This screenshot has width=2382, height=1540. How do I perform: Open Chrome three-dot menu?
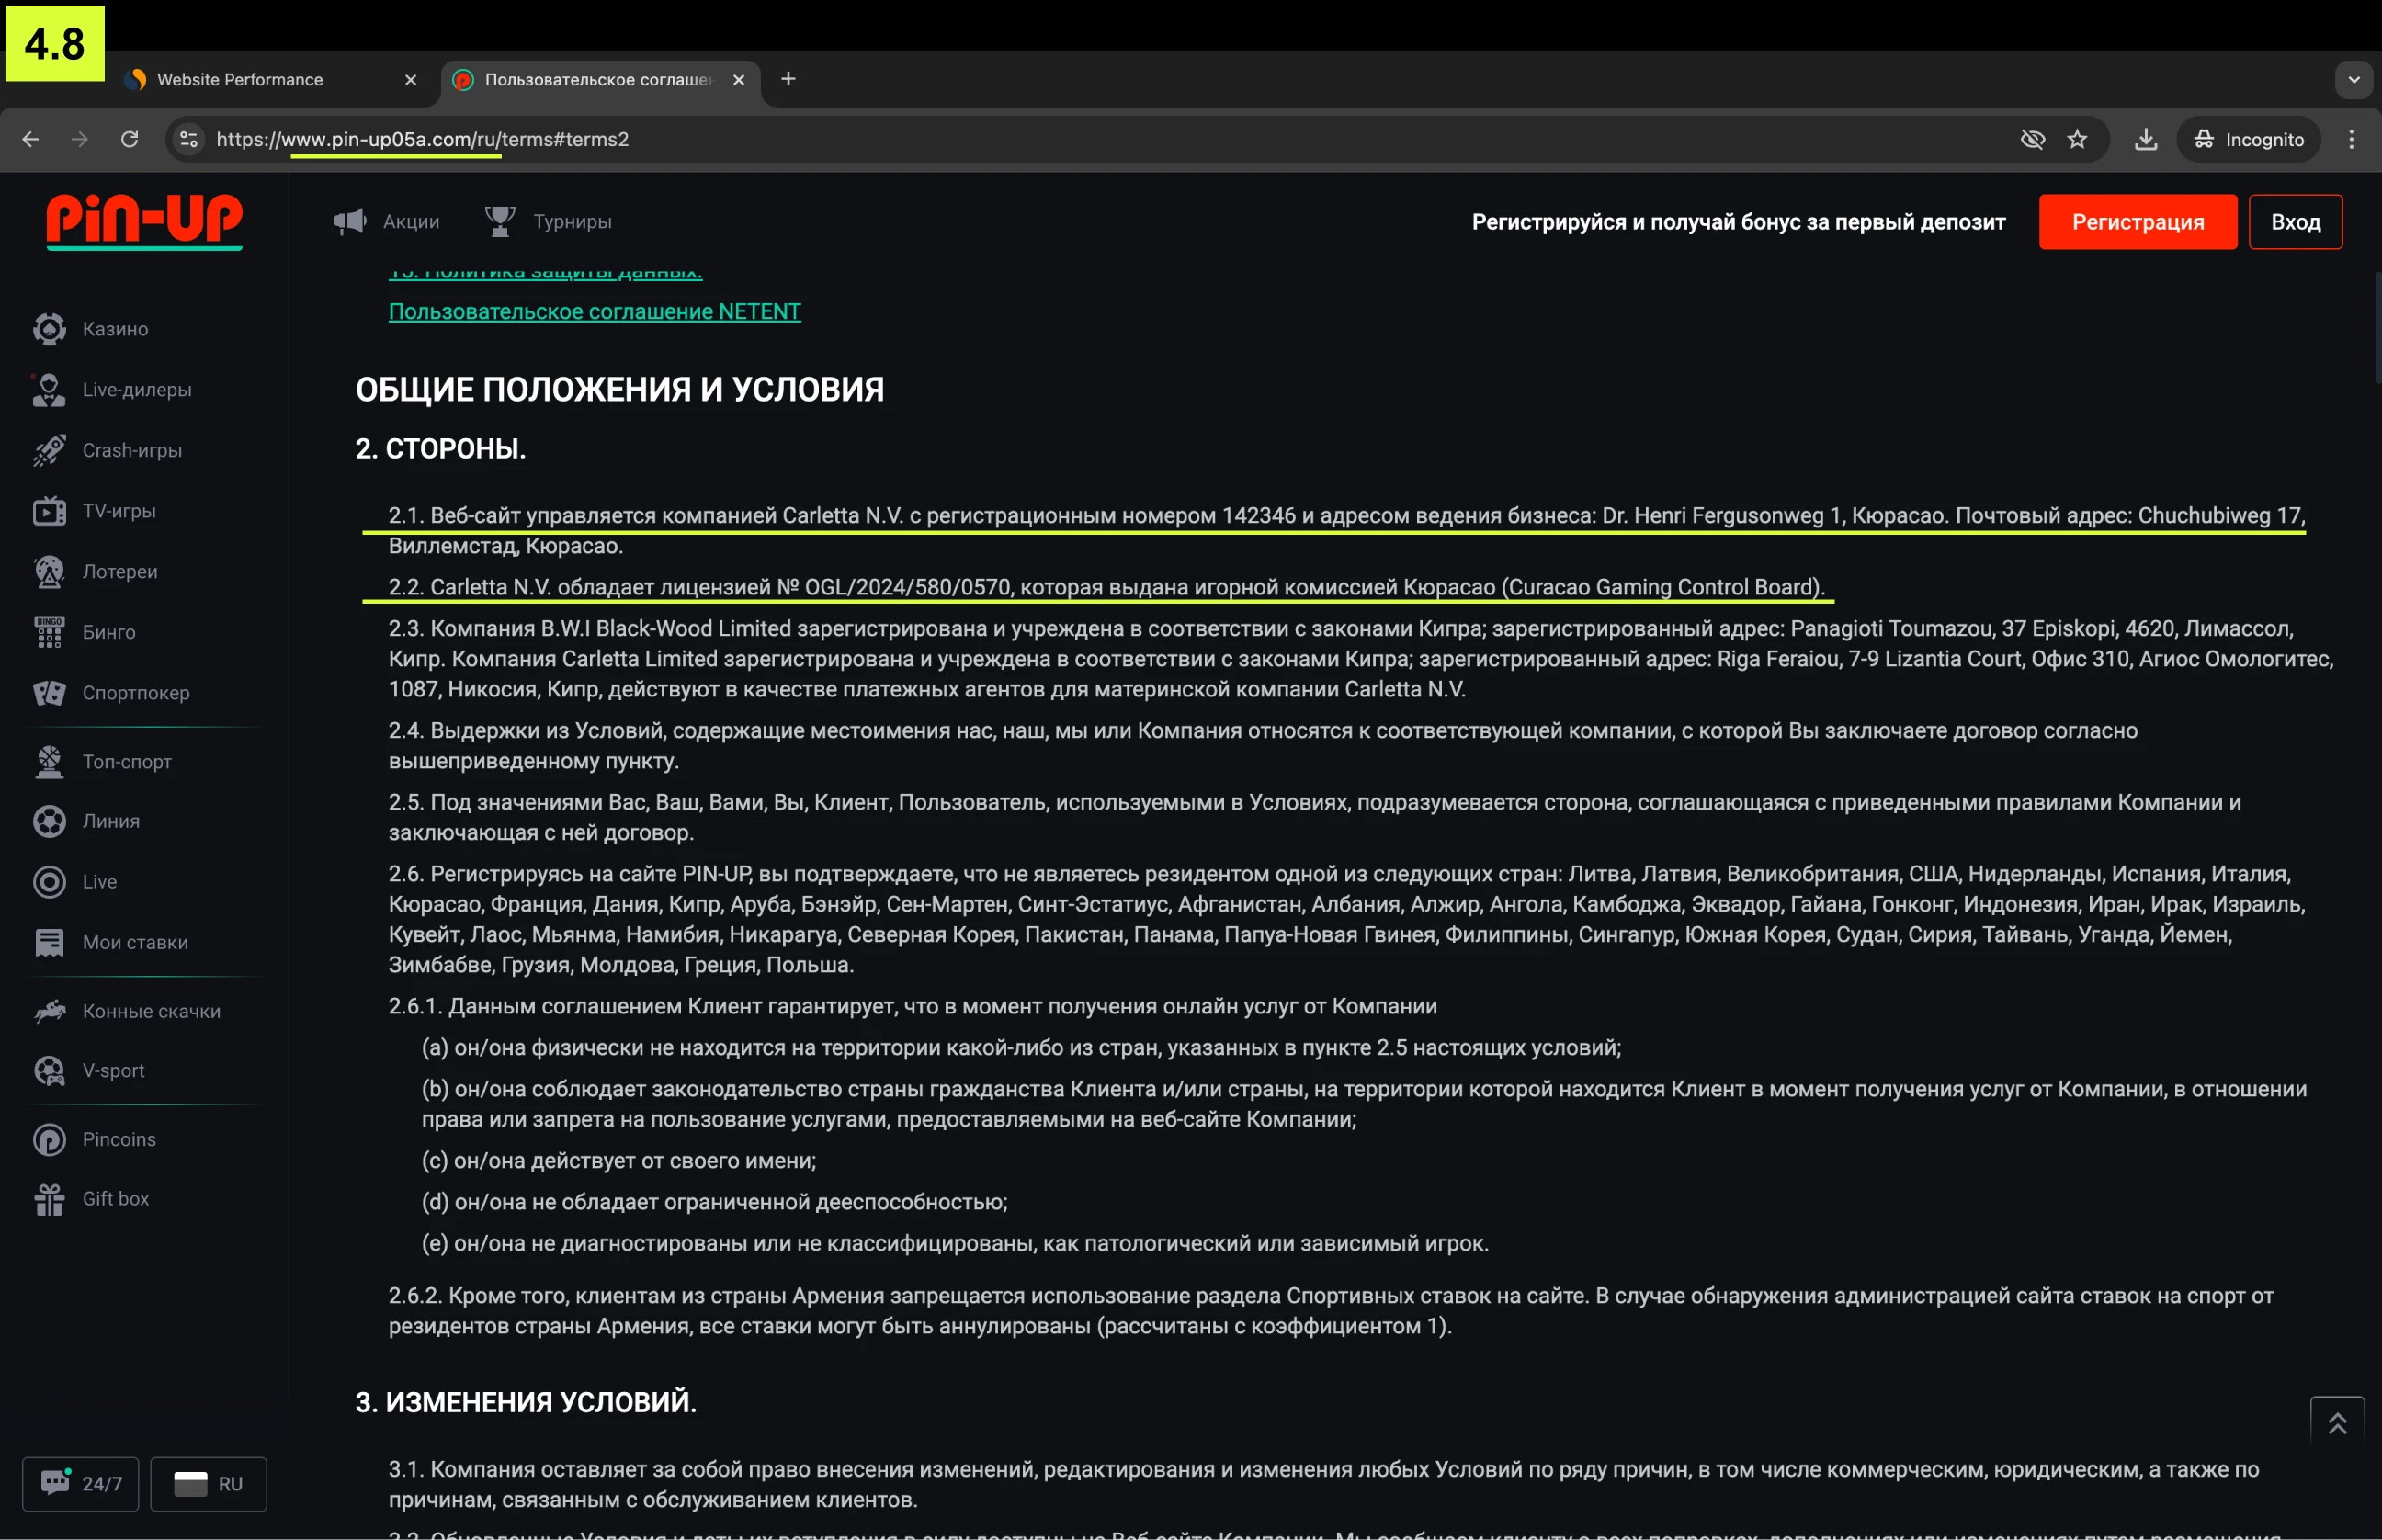[x=2351, y=139]
